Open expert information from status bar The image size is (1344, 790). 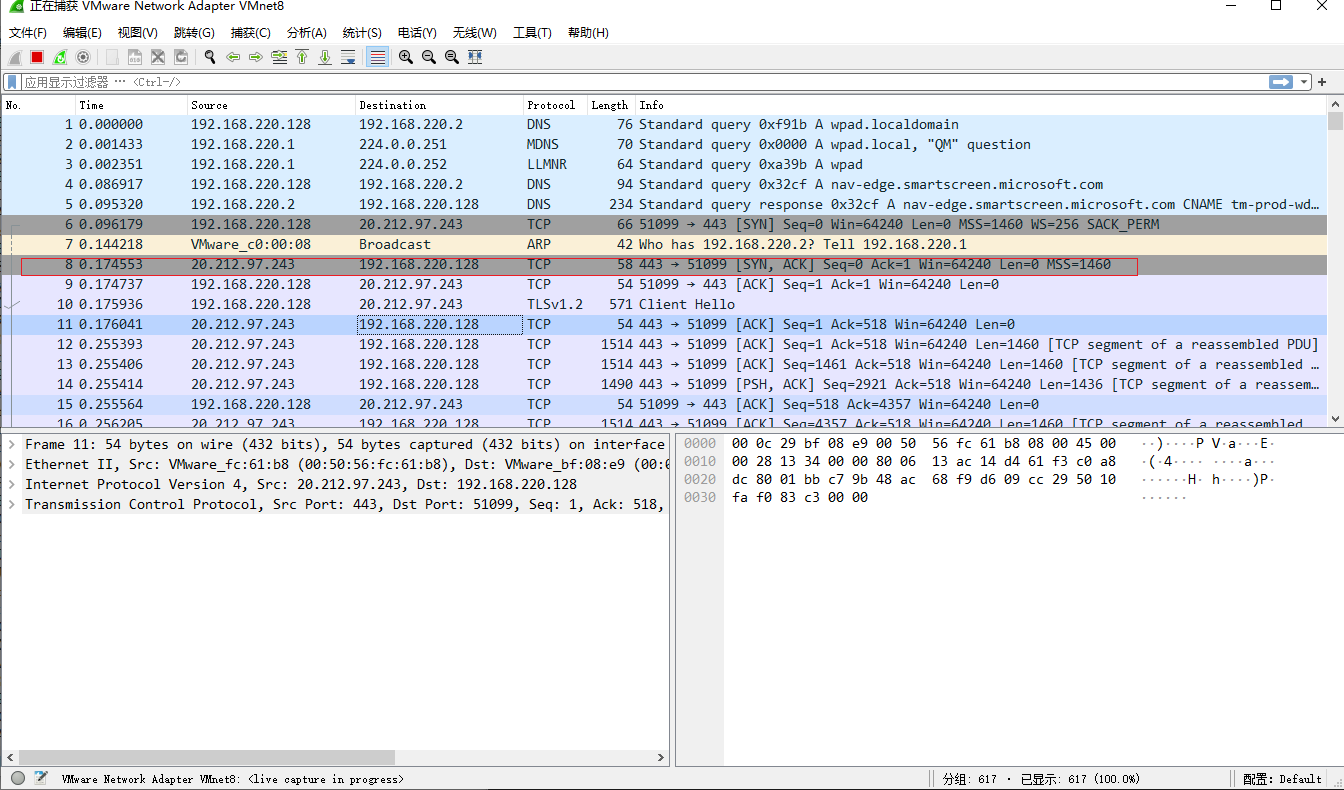[18, 778]
